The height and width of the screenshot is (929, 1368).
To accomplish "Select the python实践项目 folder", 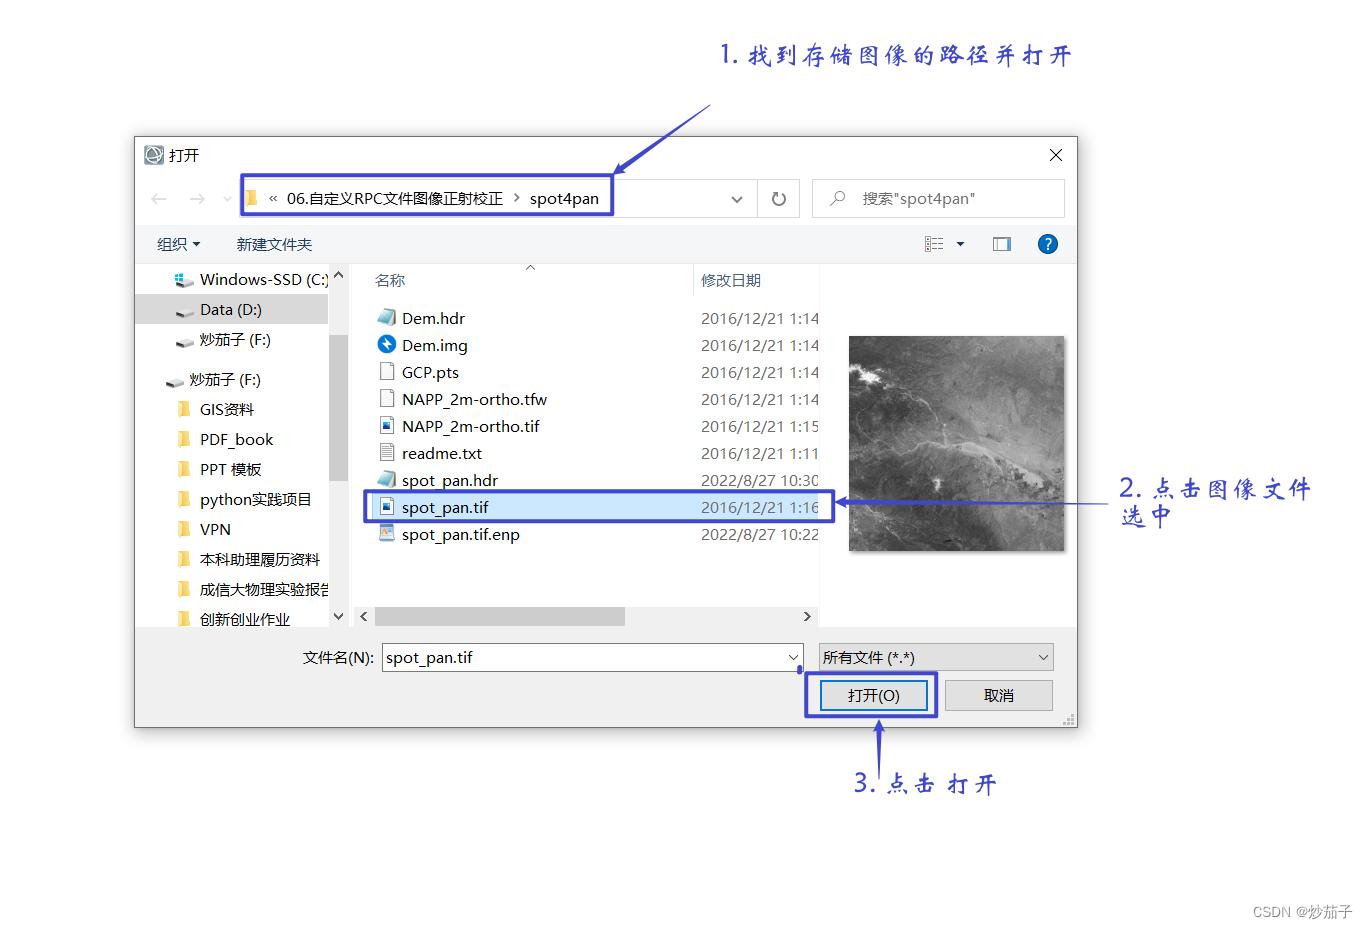I will (255, 499).
